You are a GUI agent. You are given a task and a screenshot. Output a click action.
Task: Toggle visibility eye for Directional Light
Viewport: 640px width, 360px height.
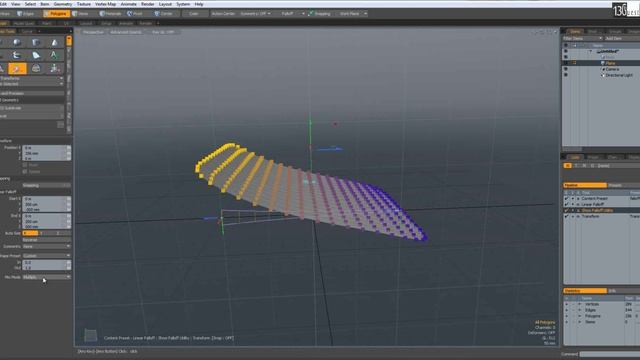tap(566, 75)
